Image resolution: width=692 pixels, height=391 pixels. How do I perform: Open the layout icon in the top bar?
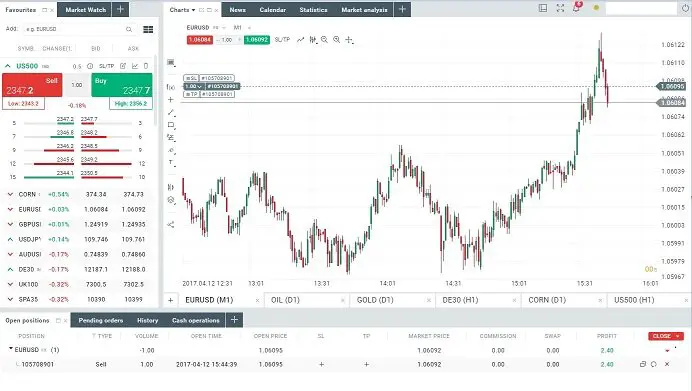[543, 8]
